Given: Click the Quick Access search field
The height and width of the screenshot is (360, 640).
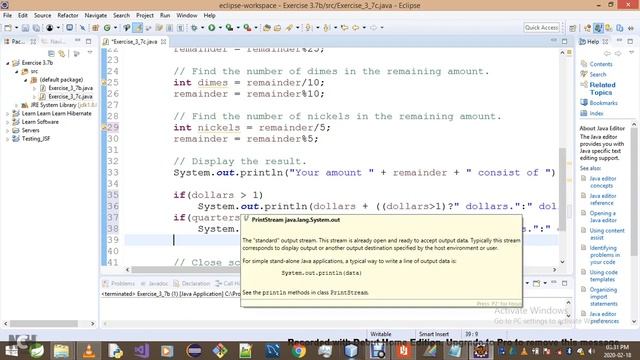Looking at the screenshot, I should pos(541,27).
